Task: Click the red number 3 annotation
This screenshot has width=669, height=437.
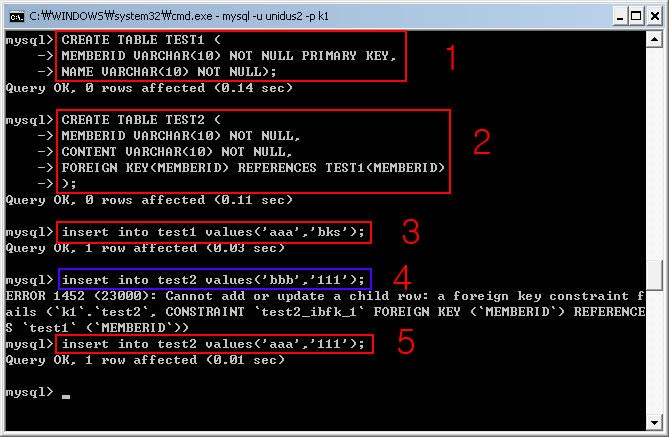Action: pyautogui.click(x=411, y=232)
